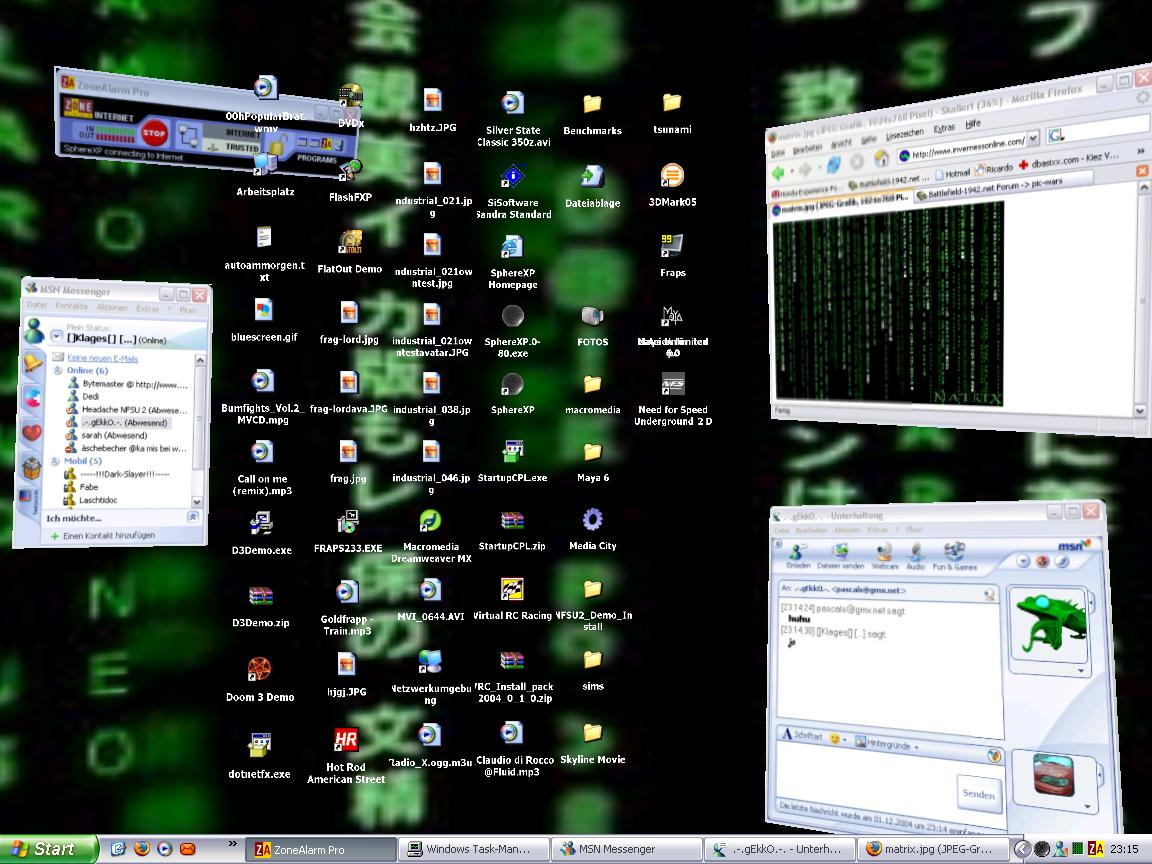Screen dimensions: 1152x864
Task: Open Fun & Games in chat toolbar
Action: click(x=954, y=556)
